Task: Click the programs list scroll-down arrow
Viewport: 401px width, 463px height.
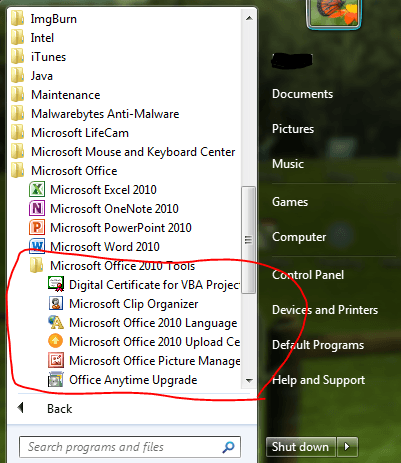Action: click(249, 380)
